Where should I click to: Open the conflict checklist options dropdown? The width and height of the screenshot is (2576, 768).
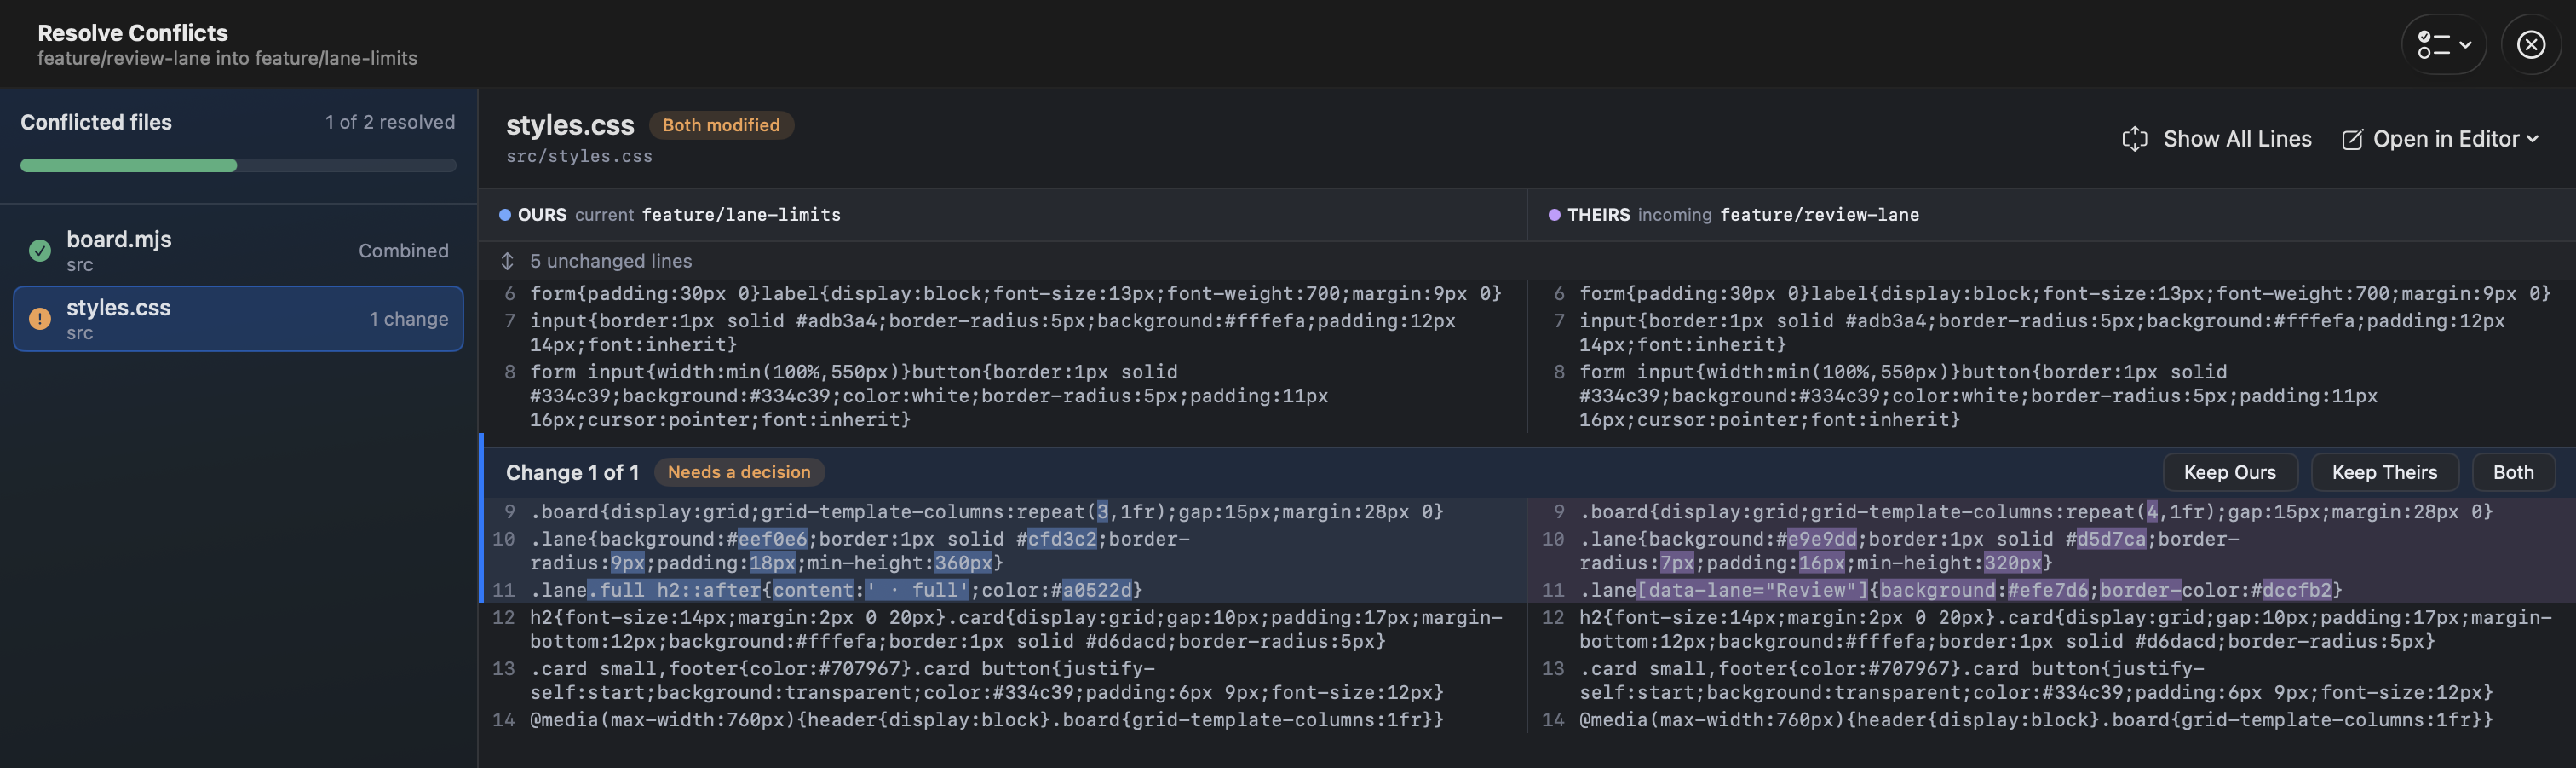[x=2443, y=45]
